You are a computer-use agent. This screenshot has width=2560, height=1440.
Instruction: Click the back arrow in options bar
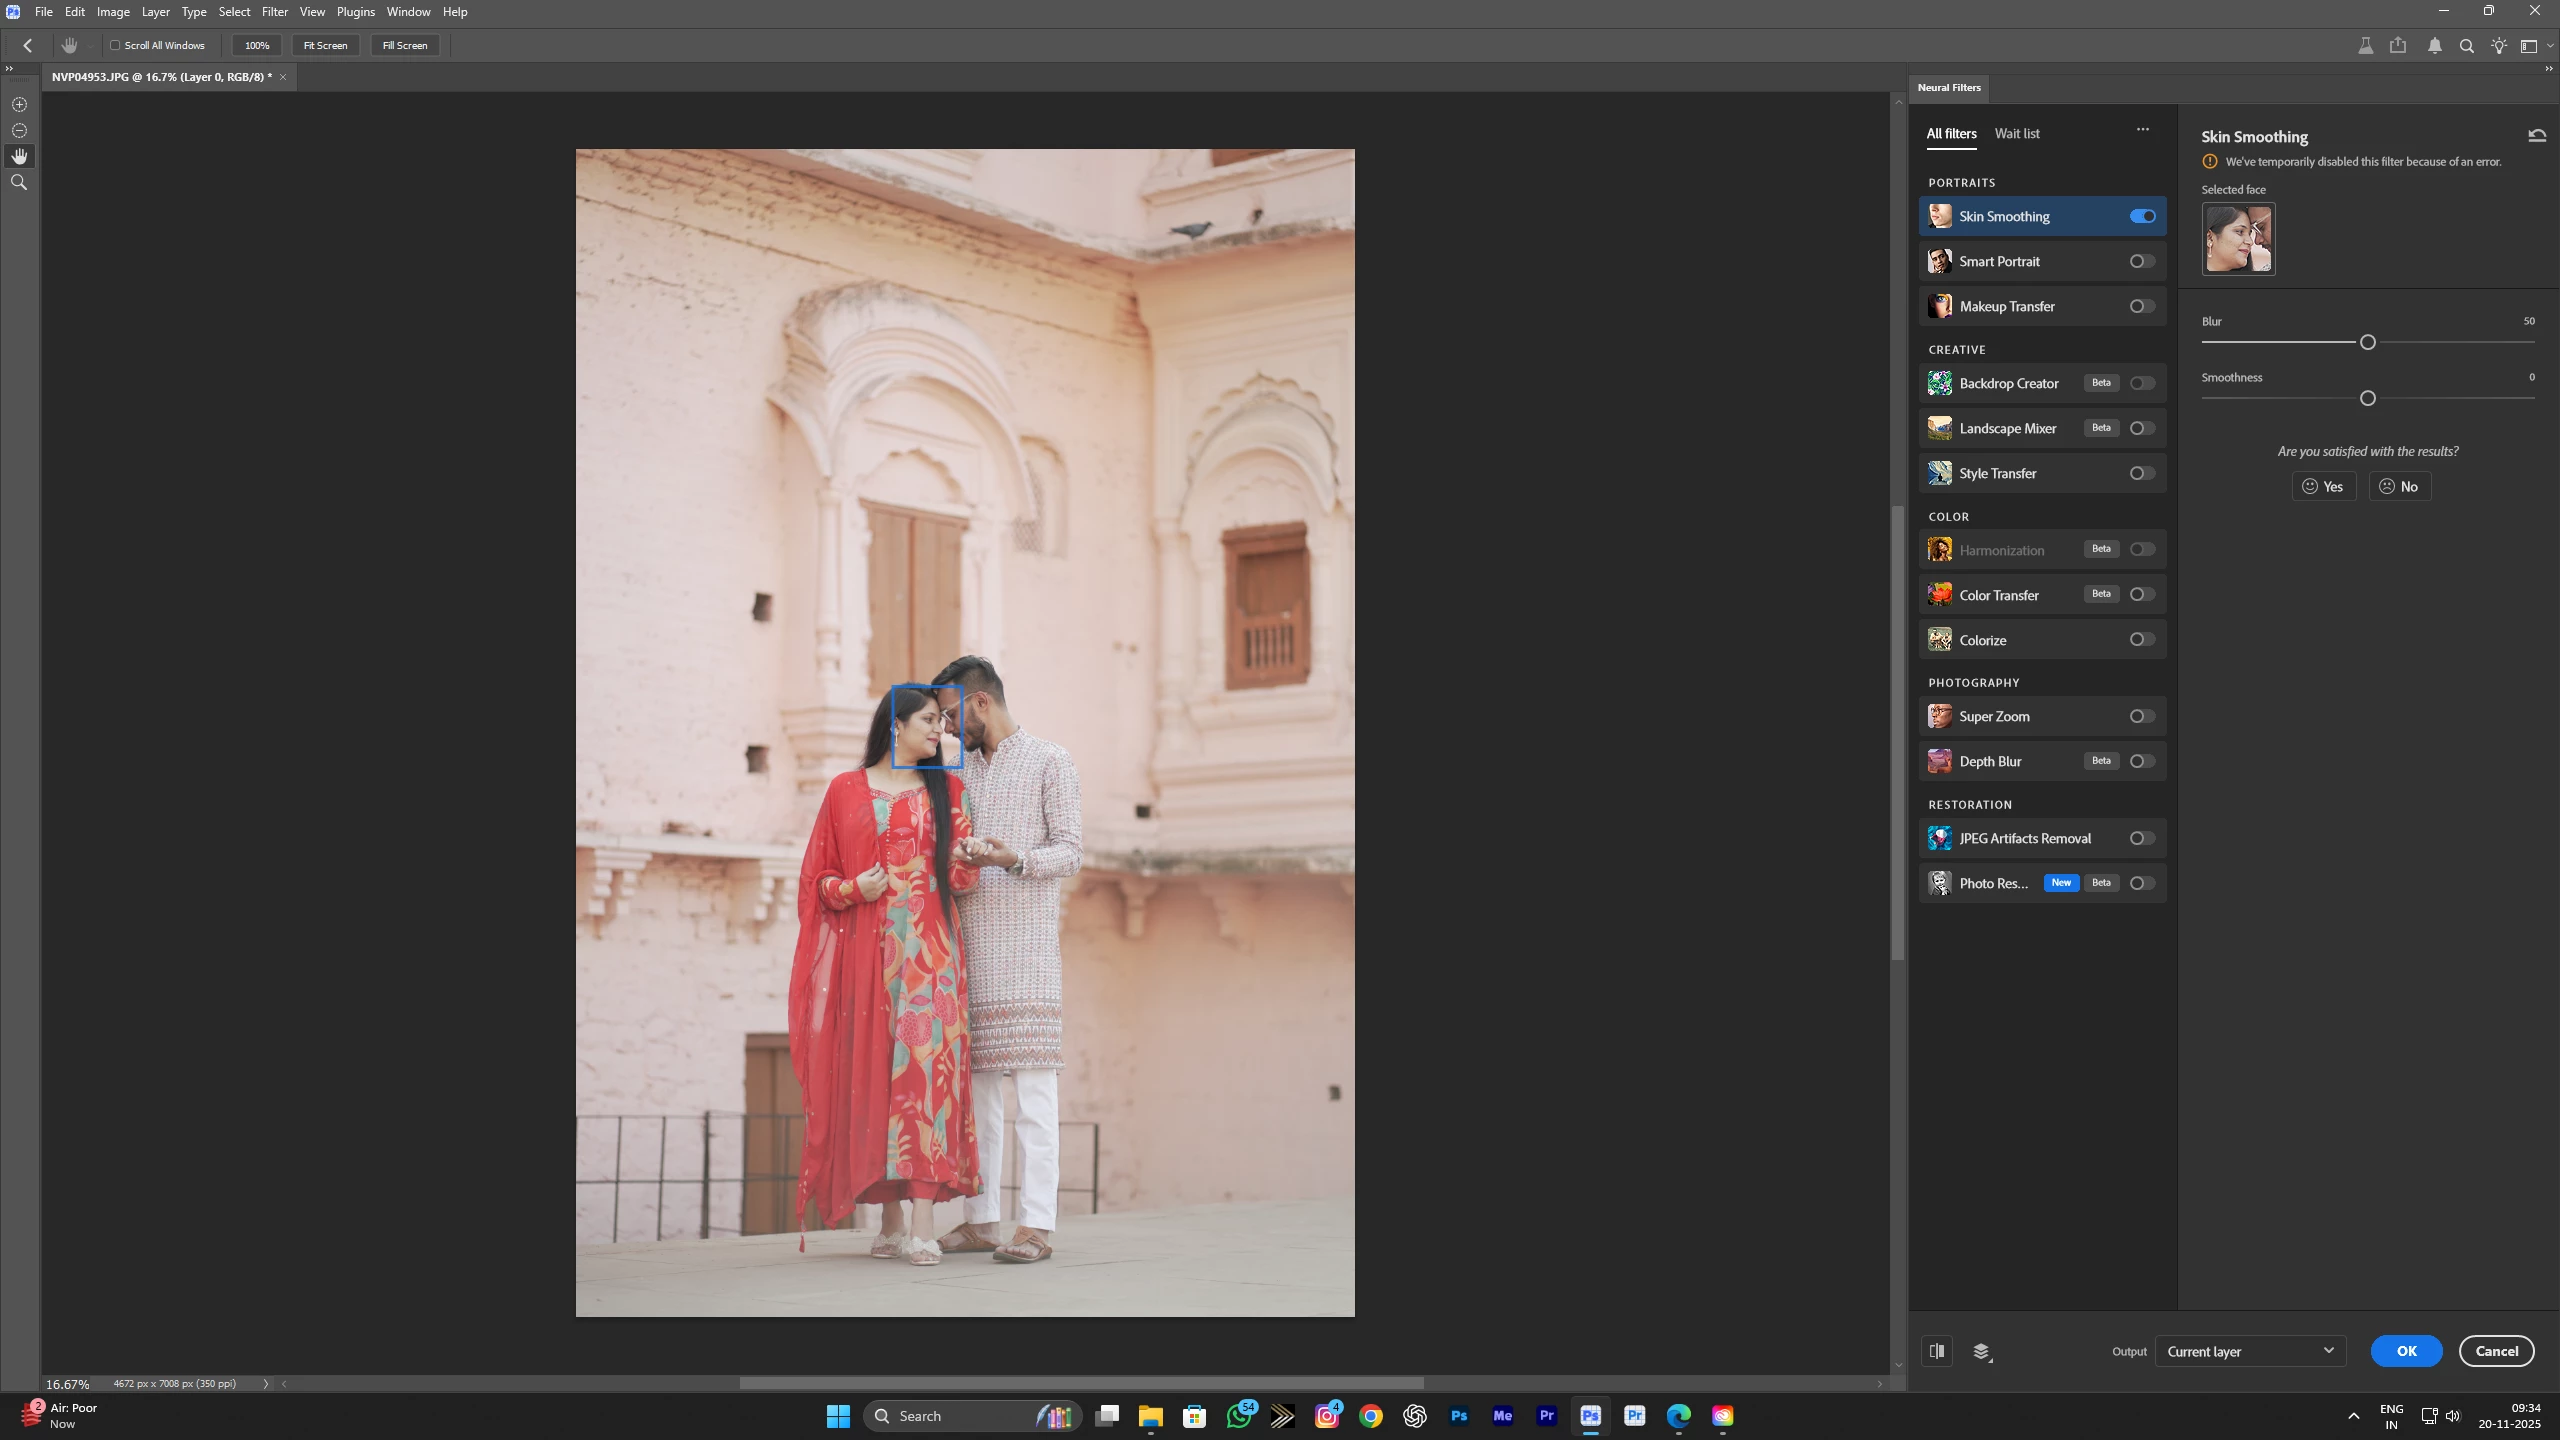click(28, 45)
